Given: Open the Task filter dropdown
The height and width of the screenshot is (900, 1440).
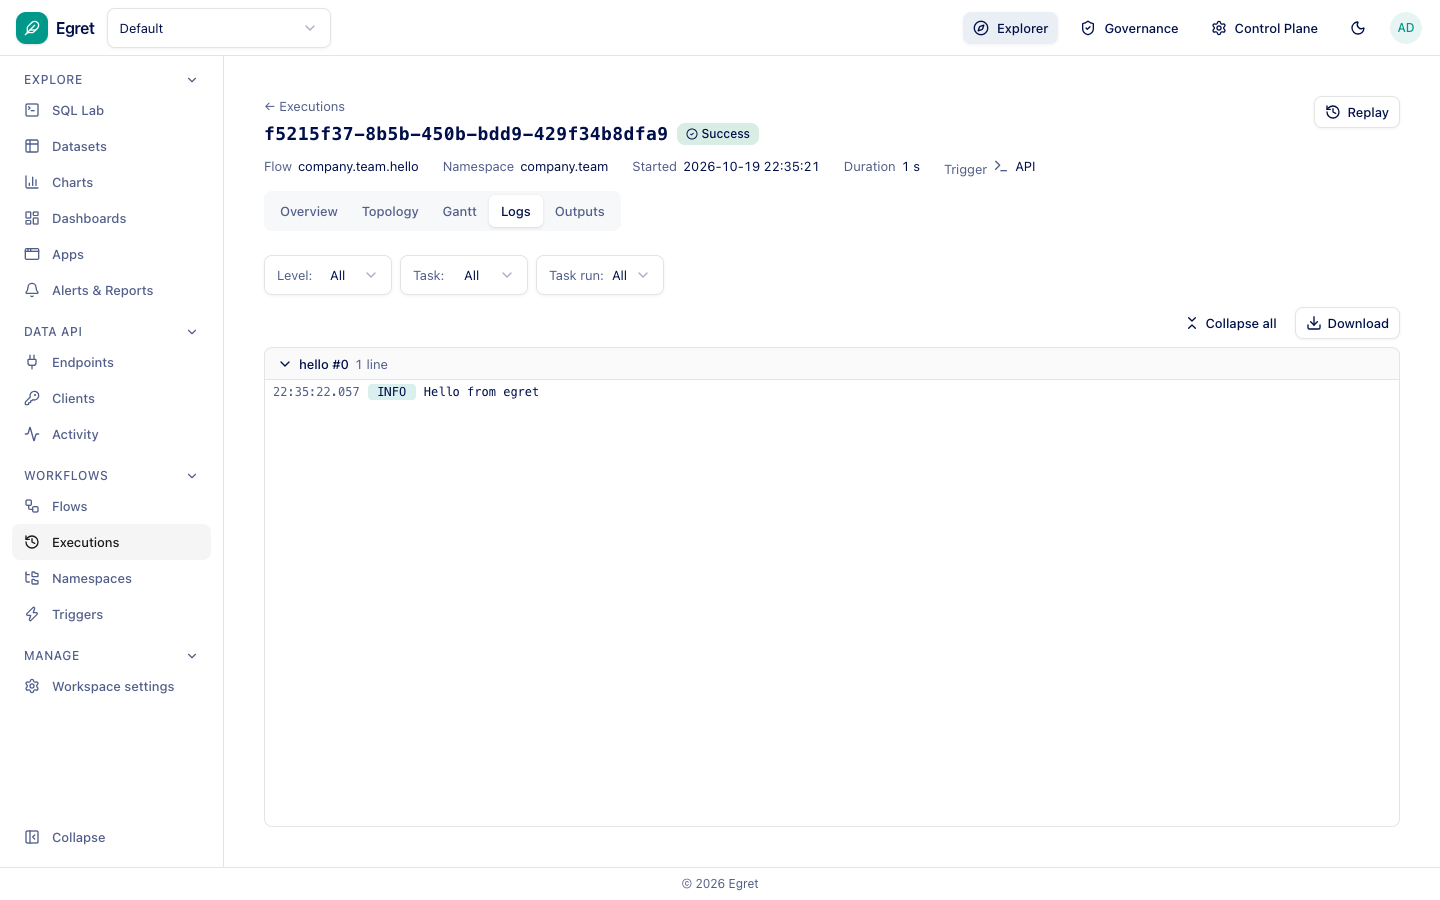Looking at the screenshot, I should tap(464, 275).
